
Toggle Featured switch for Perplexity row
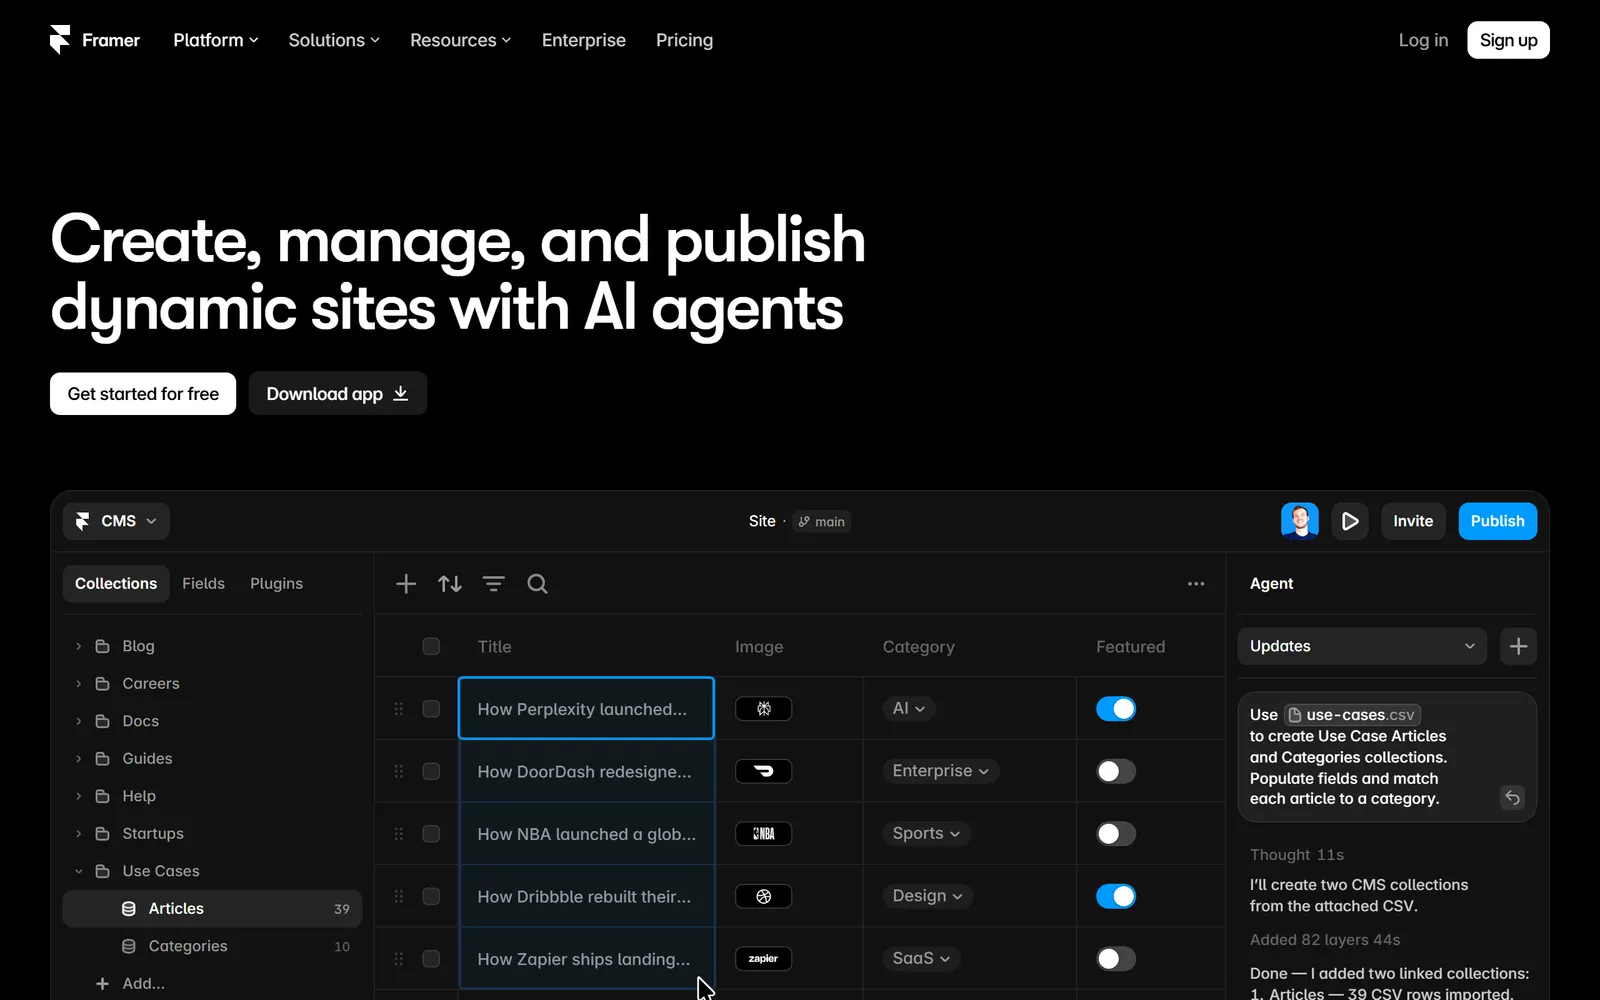1116,709
